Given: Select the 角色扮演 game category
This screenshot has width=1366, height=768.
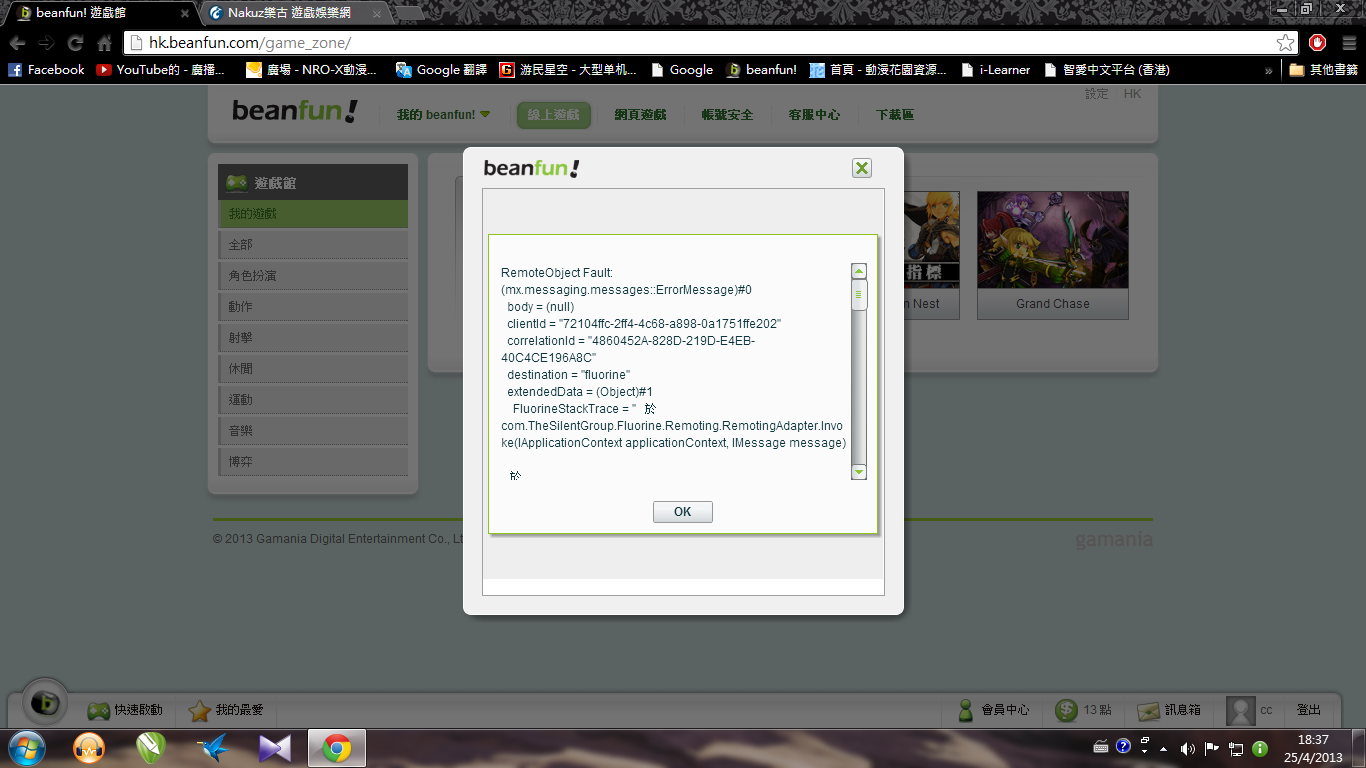Looking at the screenshot, I should [x=313, y=276].
